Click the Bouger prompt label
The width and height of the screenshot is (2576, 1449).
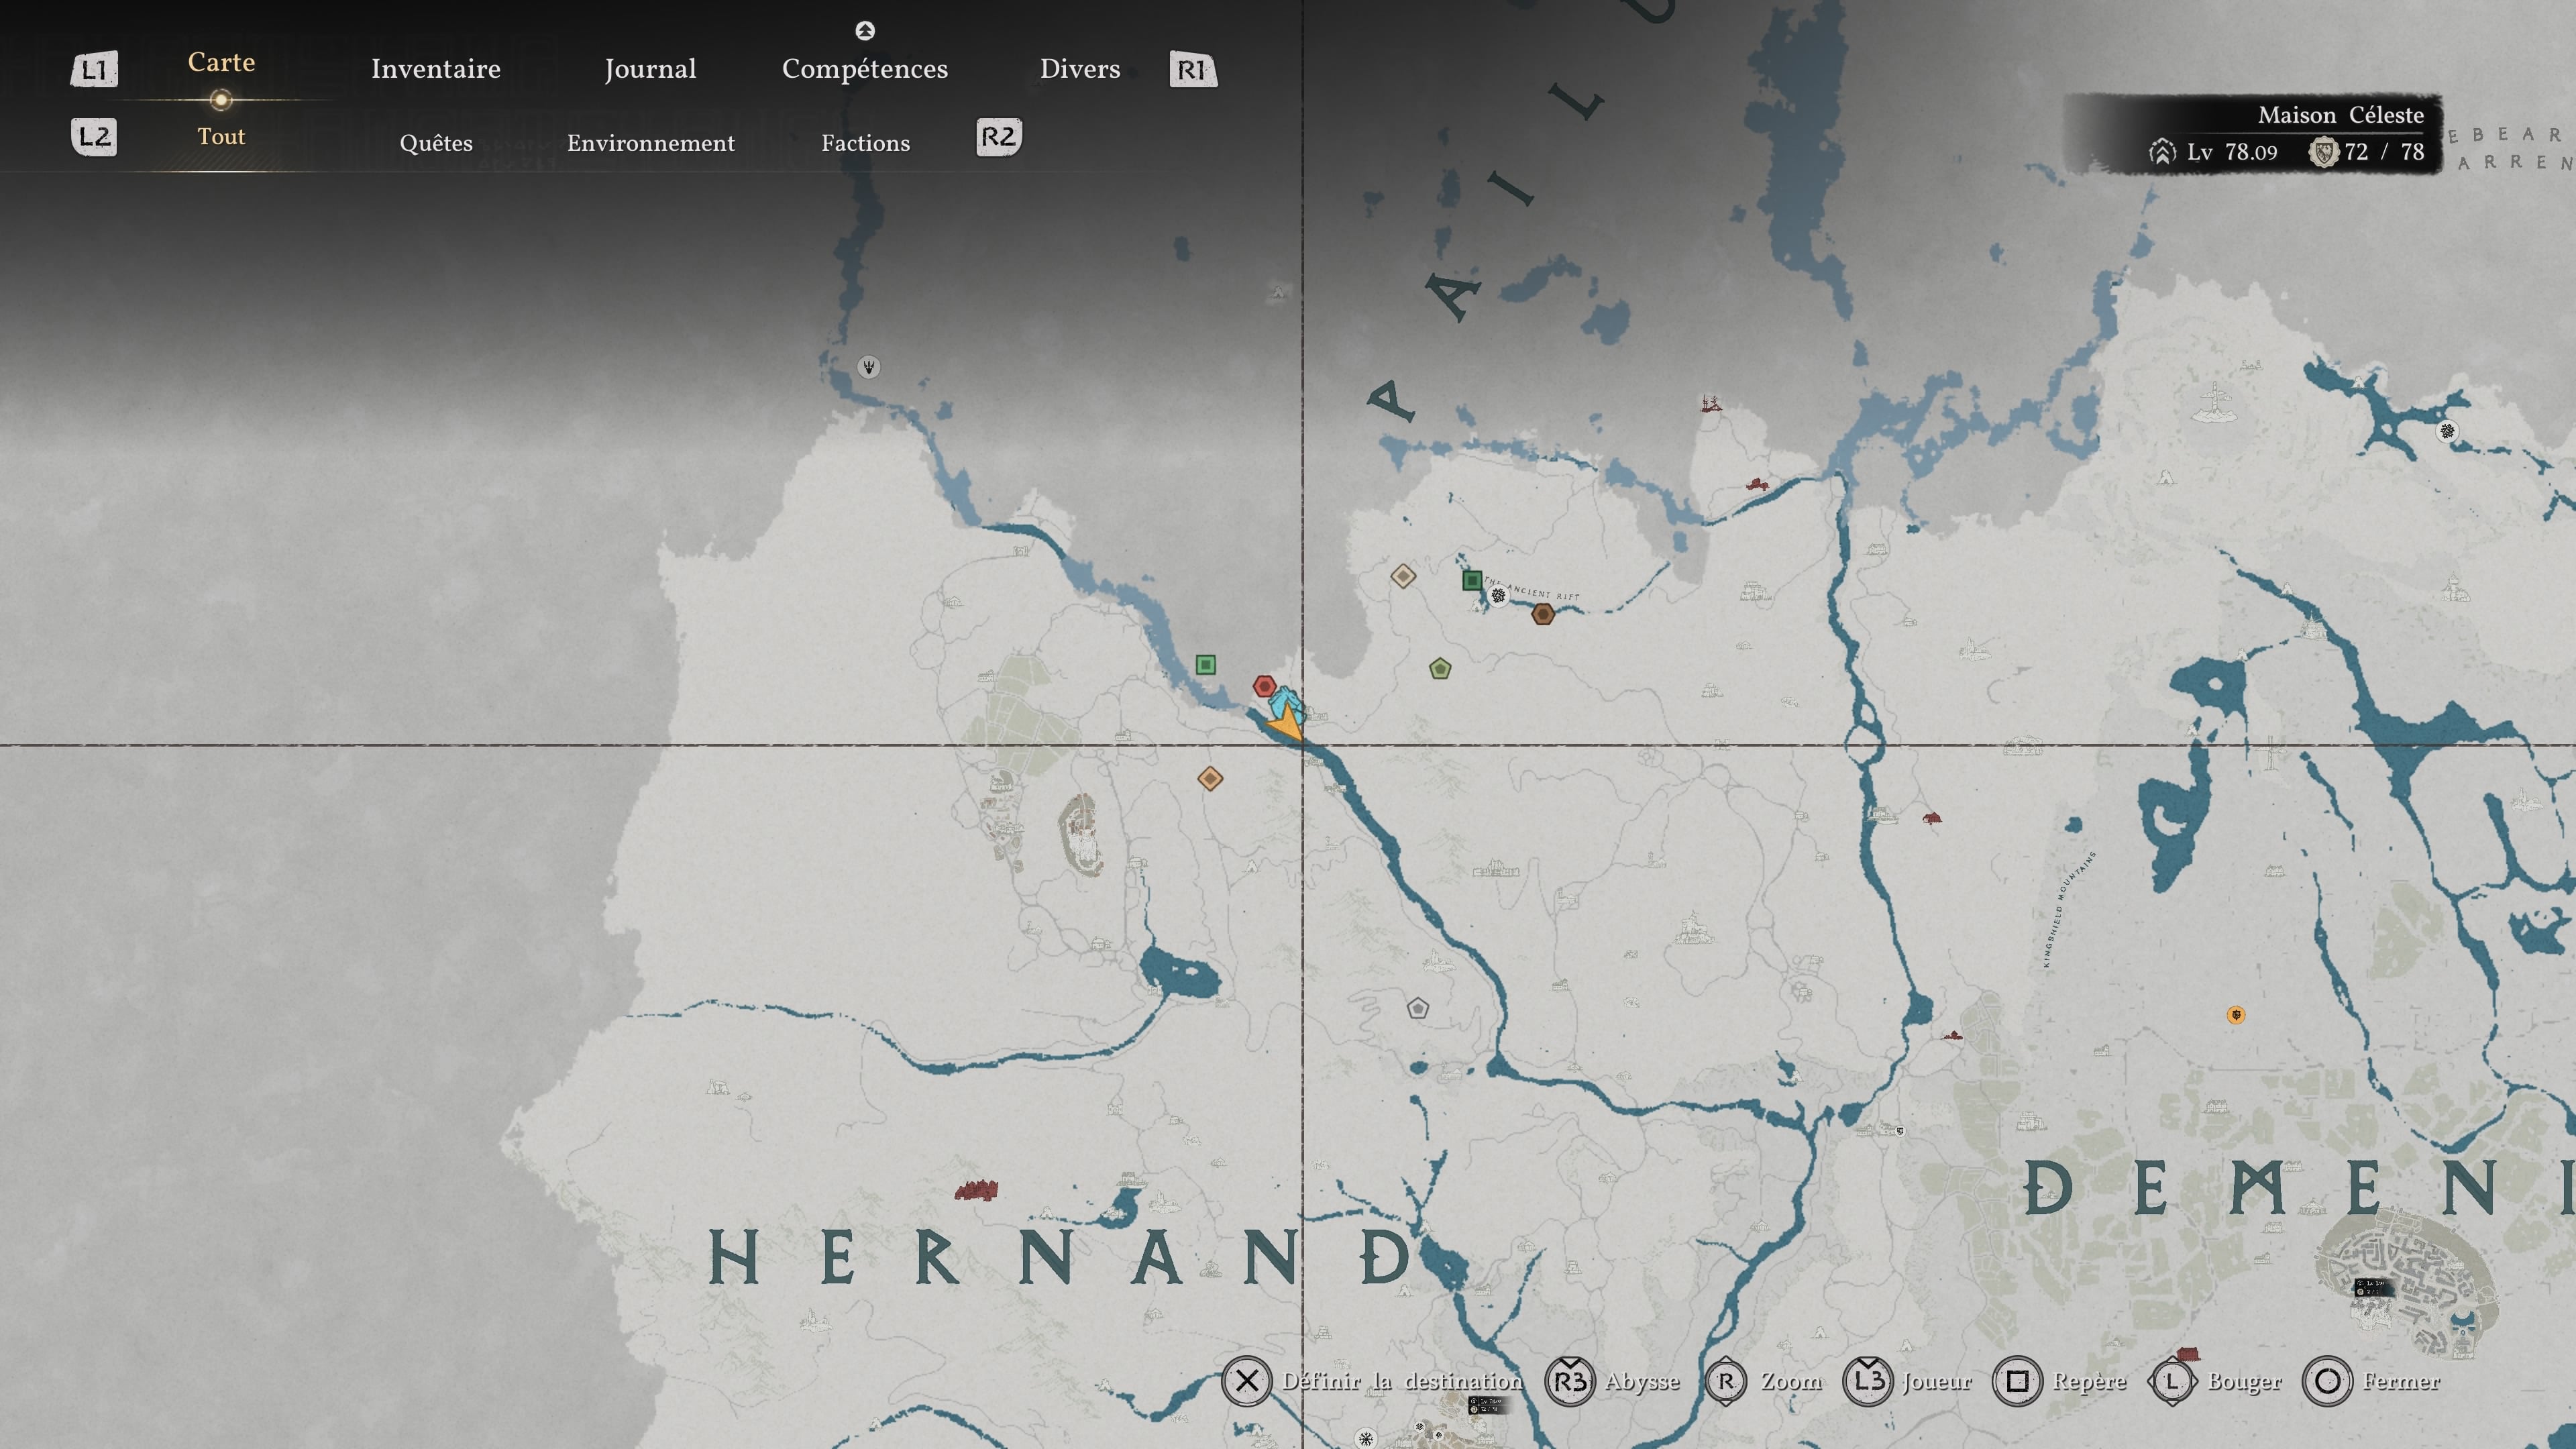[2244, 1381]
